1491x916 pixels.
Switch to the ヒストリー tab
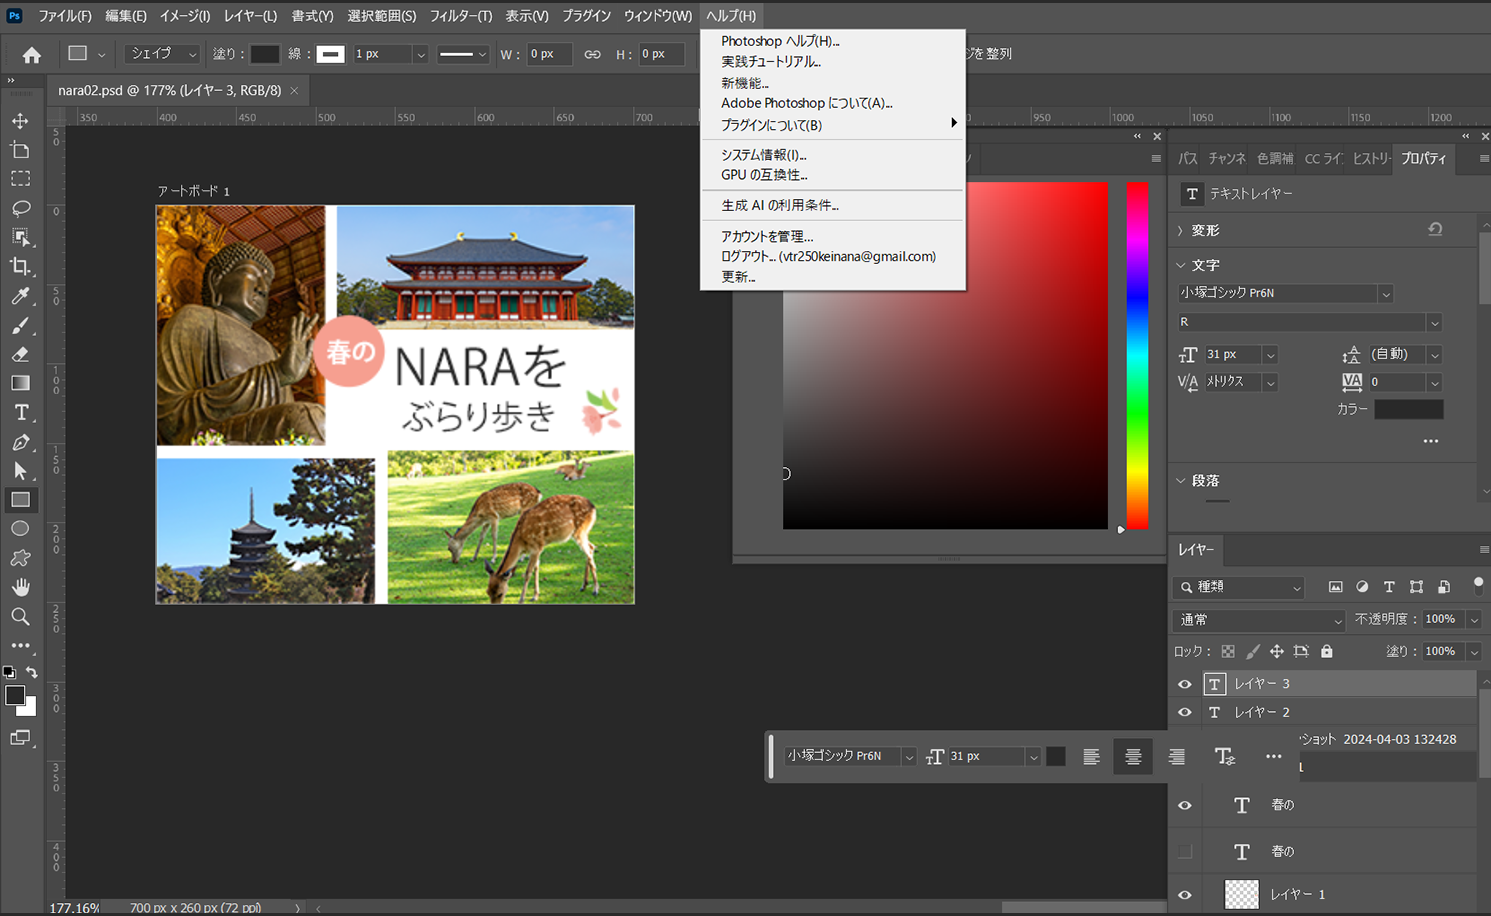pyautogui.click(x=1371, y=158)
